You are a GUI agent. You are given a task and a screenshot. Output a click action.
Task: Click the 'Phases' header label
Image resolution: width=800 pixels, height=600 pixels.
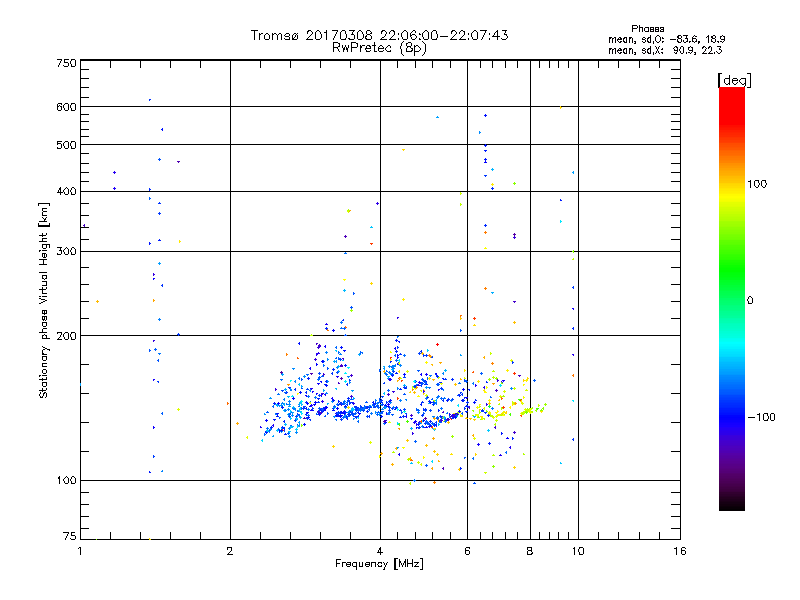(x=647, y=29)
